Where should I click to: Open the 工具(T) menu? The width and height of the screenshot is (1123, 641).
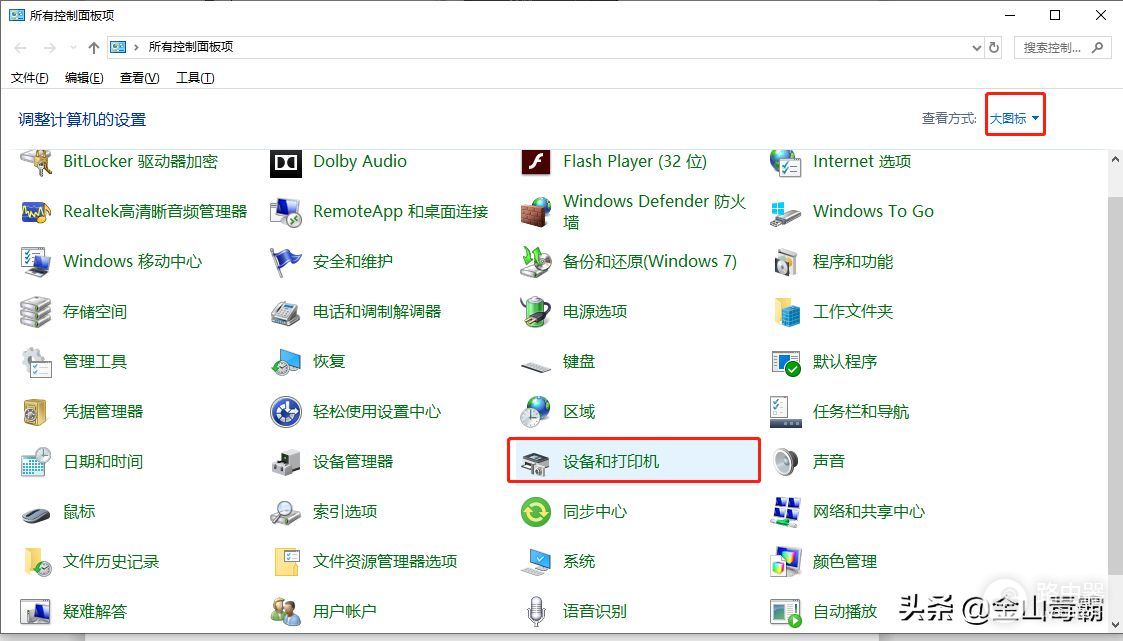click(195, 78)
